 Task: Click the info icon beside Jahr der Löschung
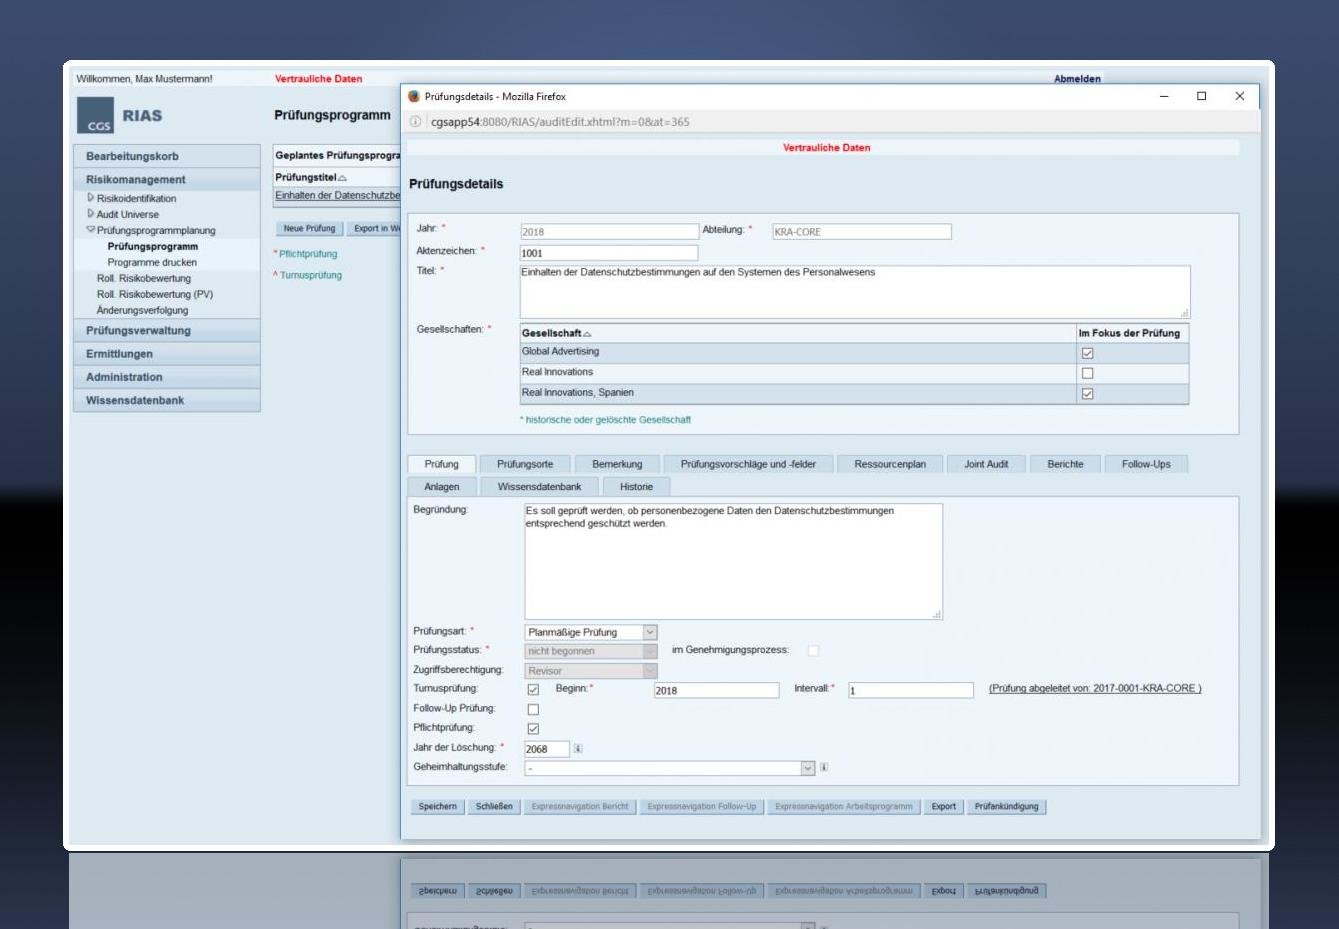[578, 748]
